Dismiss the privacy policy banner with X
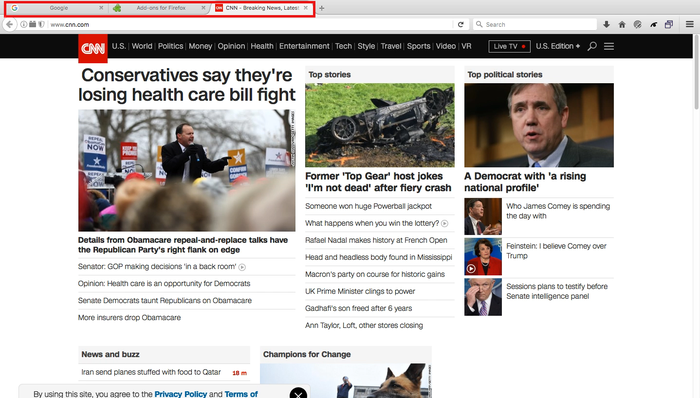The width and height of the screenshot is (700, 398). coord(298,393)
